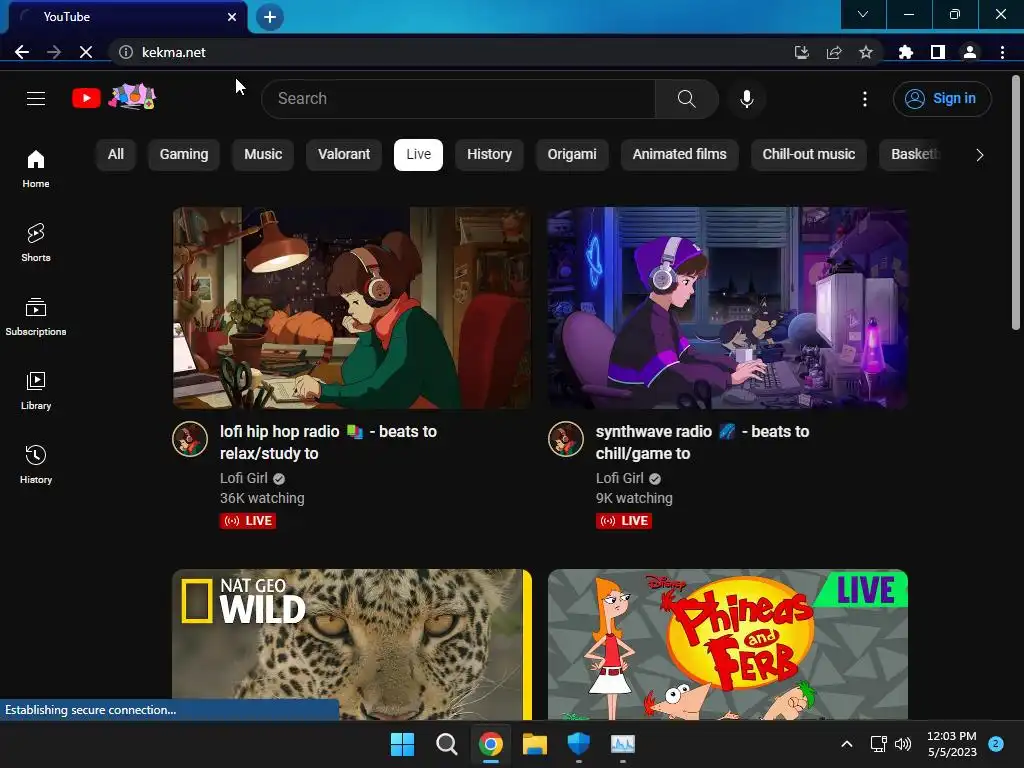The width and height of the screenshot is (1024, 768).
Task: Click "9K watching" text
Action: pos(634,498)
